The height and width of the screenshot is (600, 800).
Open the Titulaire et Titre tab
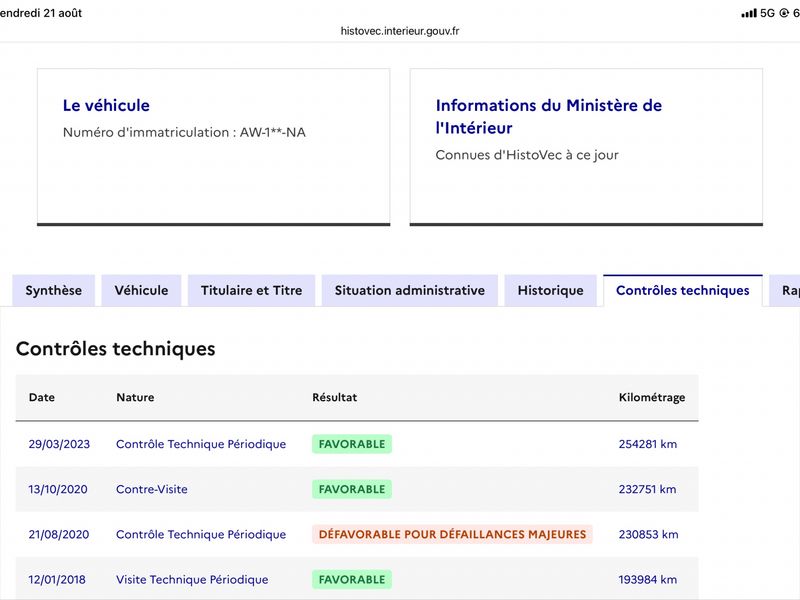coord(252,290)
